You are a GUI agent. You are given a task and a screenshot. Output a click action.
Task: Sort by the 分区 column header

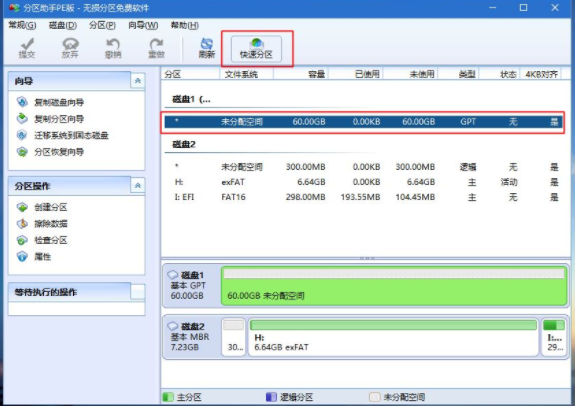coord(190,74)
